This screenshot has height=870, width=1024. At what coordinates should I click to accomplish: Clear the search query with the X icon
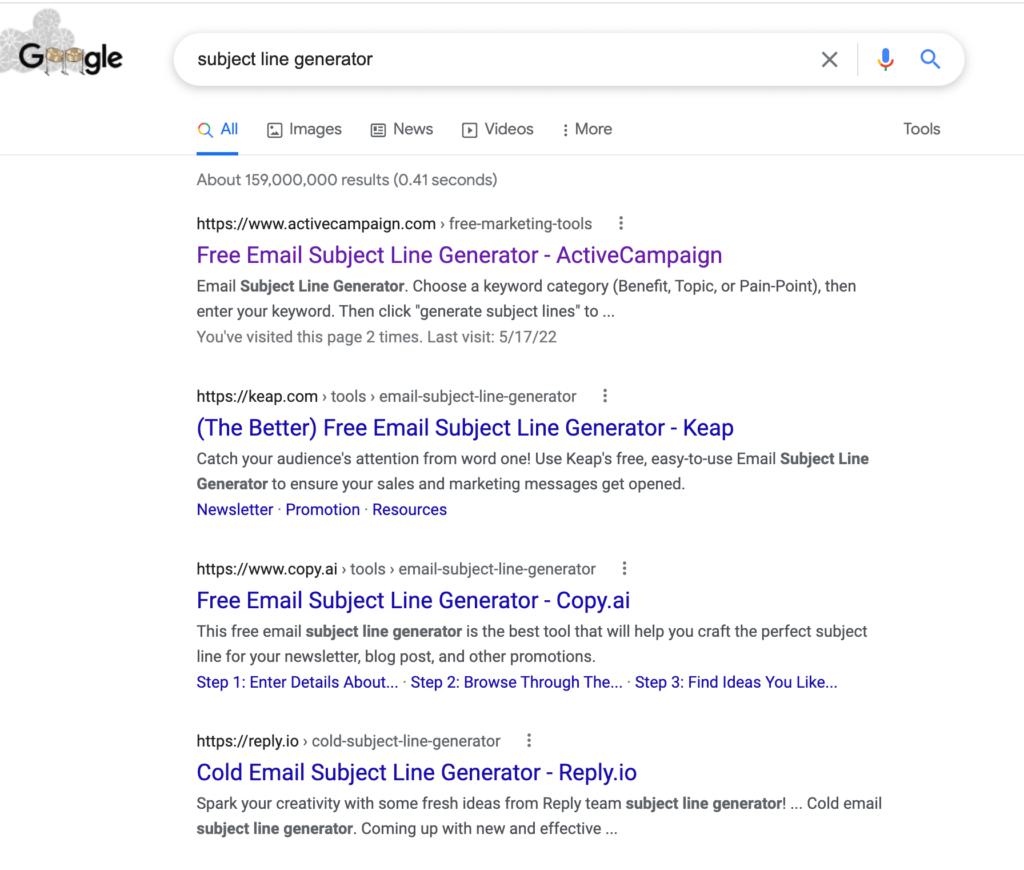tap(829, 60)
